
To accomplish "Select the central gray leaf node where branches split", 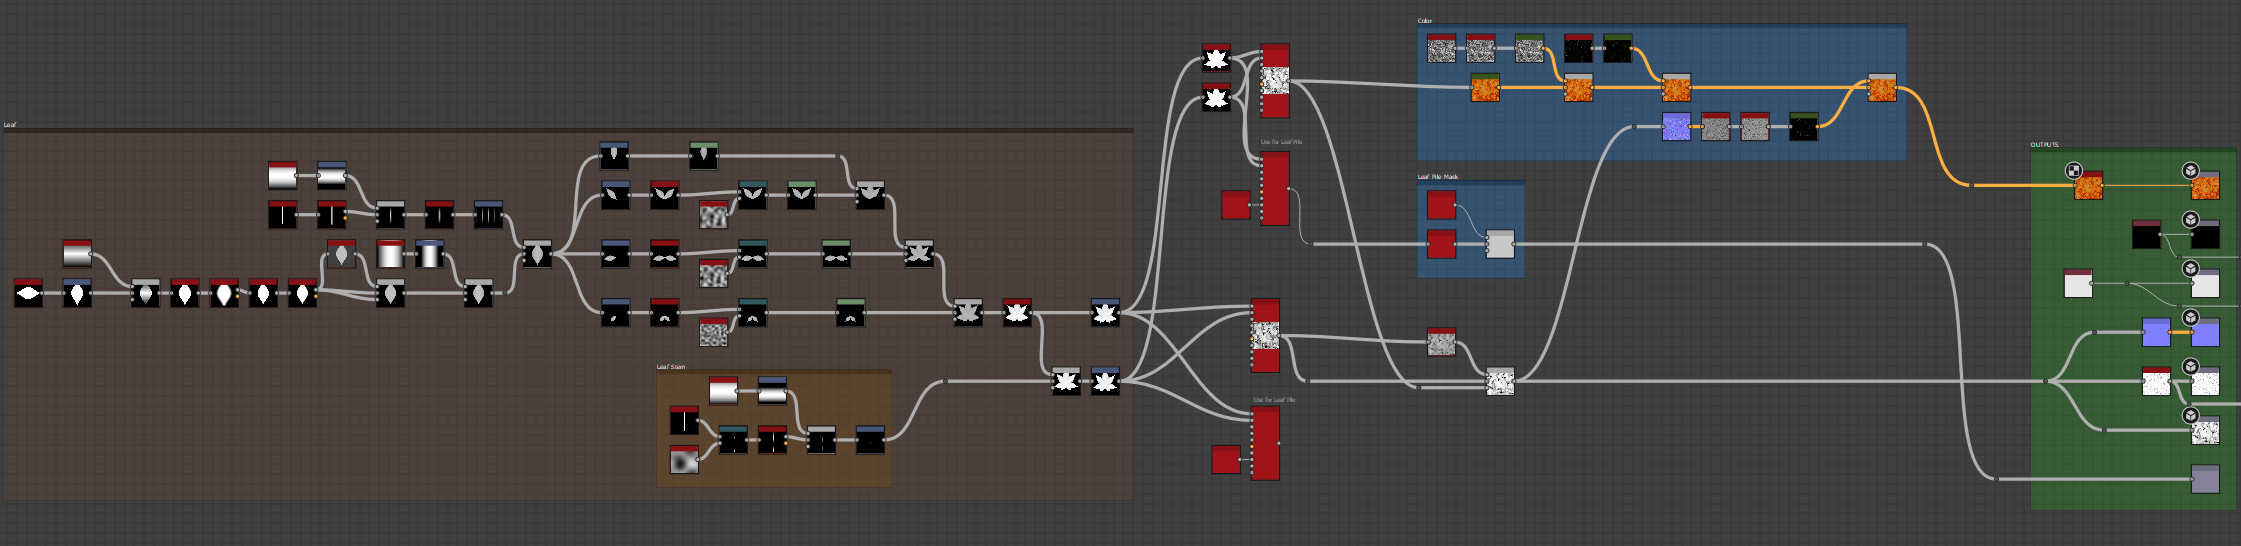I will click(537, 254).
